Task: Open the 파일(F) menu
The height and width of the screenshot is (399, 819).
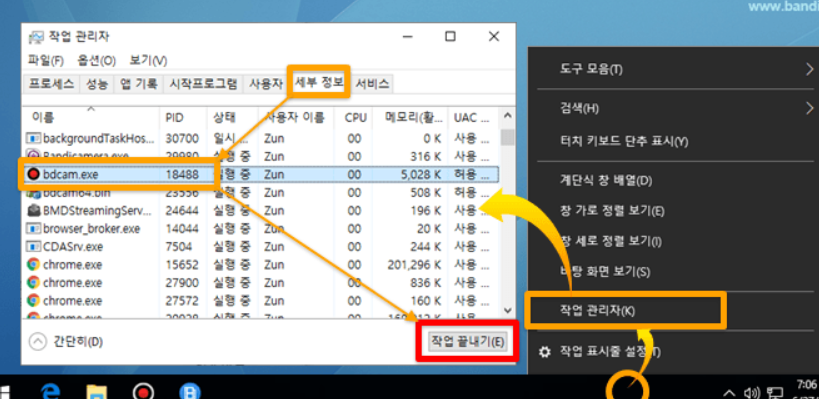Action: pyautogui.click(x=46, y=61)
